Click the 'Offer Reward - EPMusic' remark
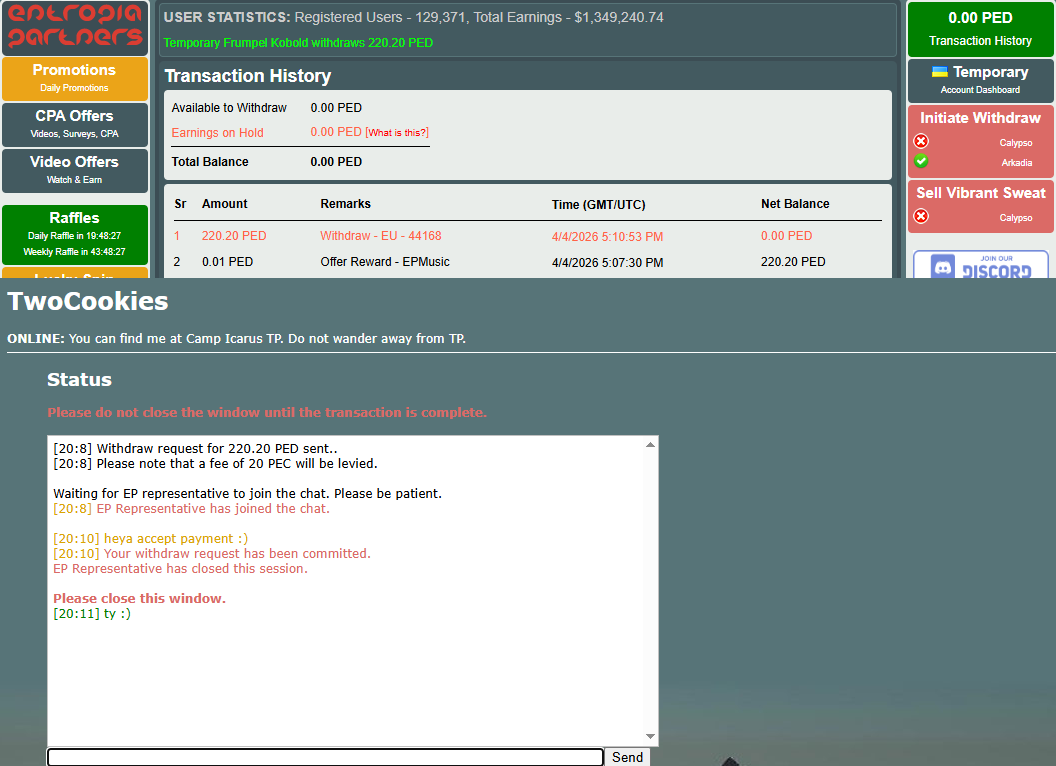 click(385, 261)
